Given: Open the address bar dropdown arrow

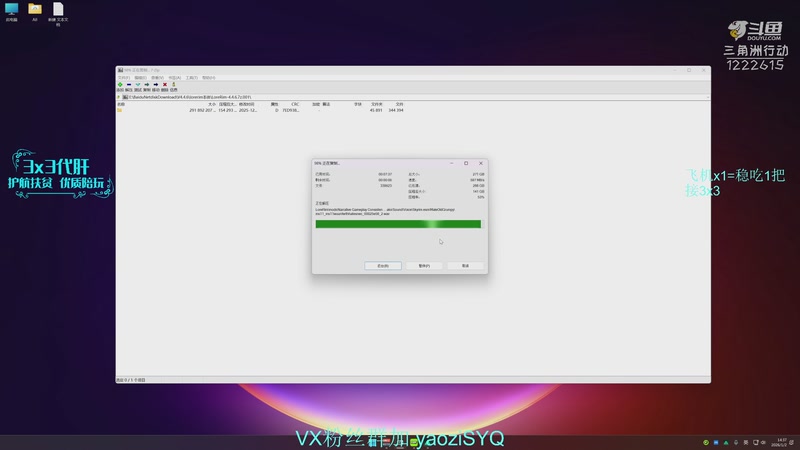Looking at the screenshot, I should coord(707,97).
